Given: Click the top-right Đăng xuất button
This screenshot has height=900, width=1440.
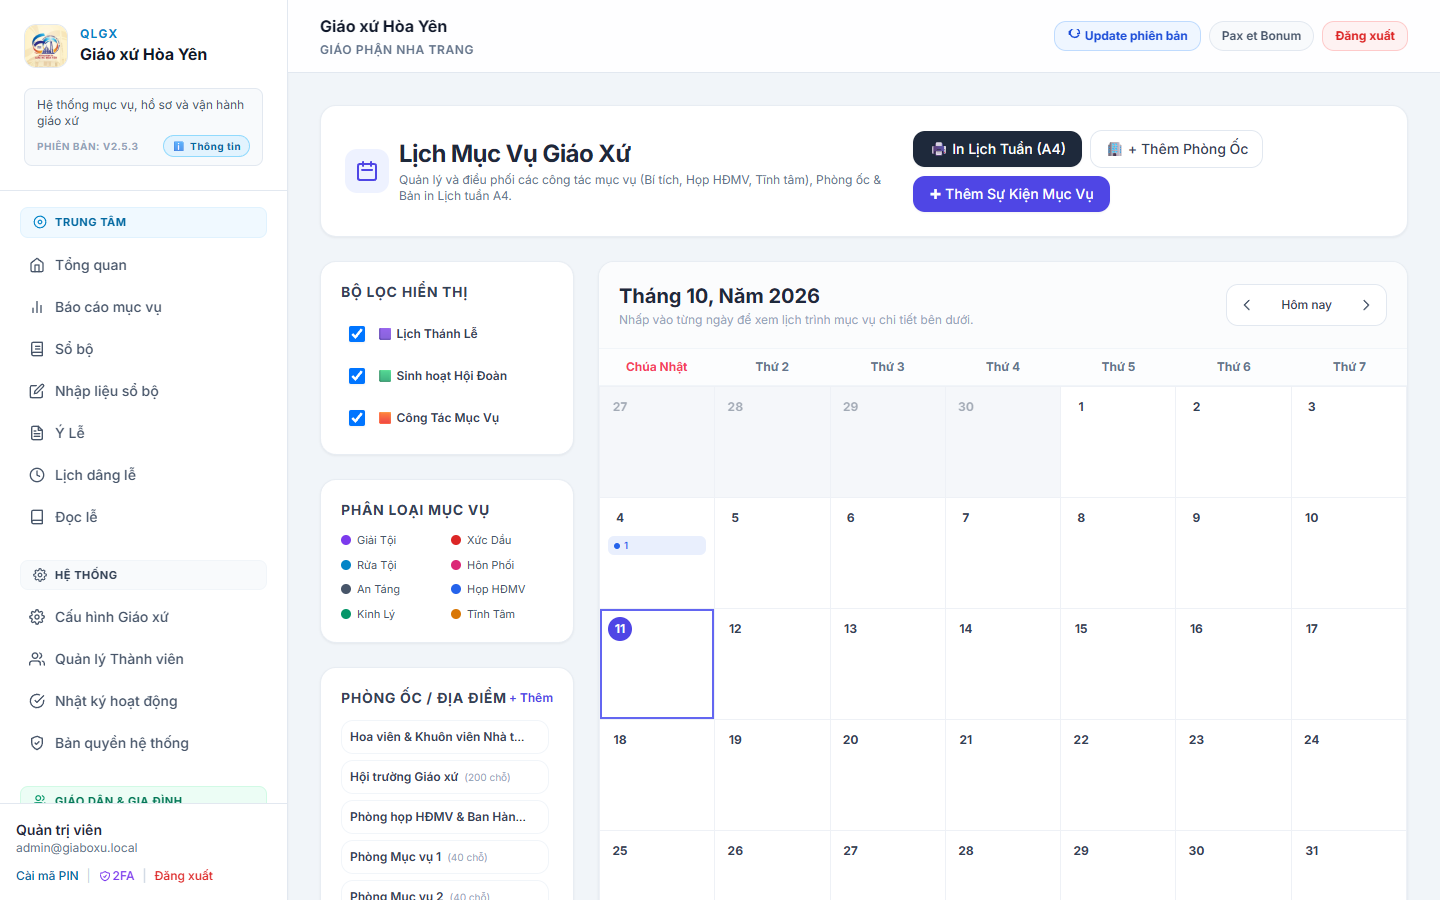Looking at the screenshot, I should [x=1364, y=36].
